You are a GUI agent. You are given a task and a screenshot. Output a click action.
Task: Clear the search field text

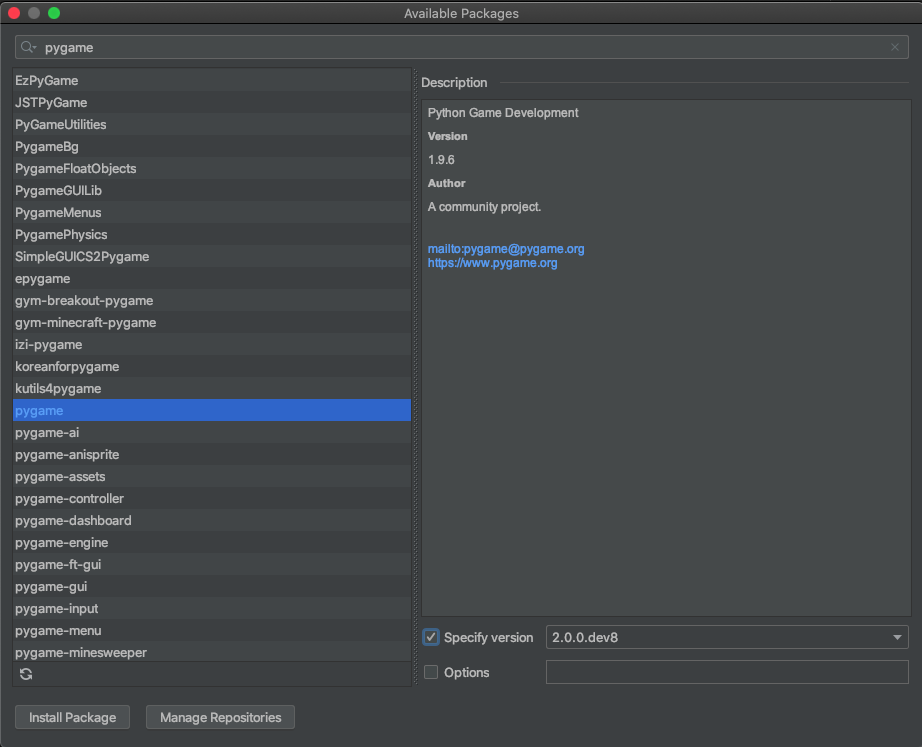[895, 47]
